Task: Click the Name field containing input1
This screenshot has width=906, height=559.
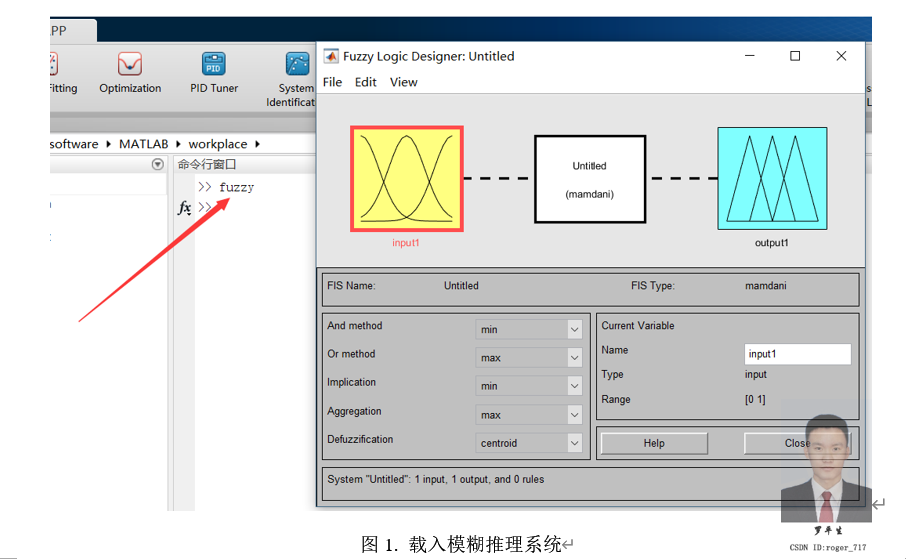Action: tap(797, 354)
